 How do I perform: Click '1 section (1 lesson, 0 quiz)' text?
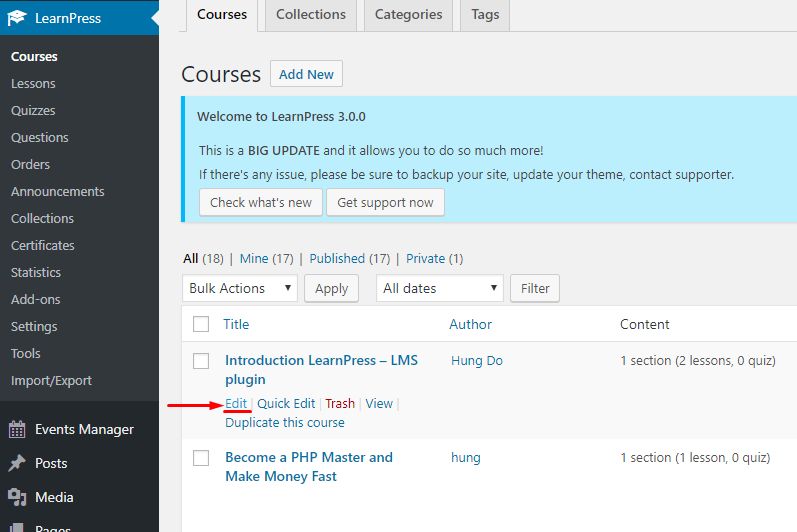click(x=695, y=458)
